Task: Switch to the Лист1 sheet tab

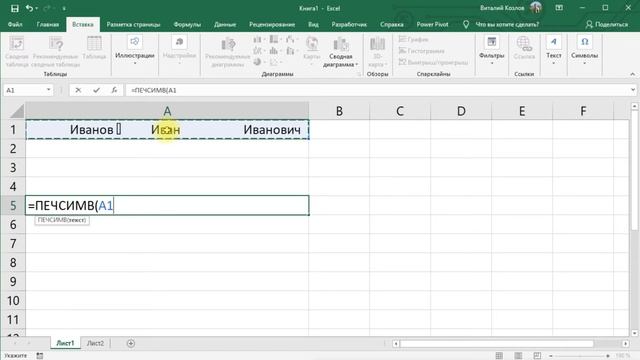Action: (x=65, y=343)
